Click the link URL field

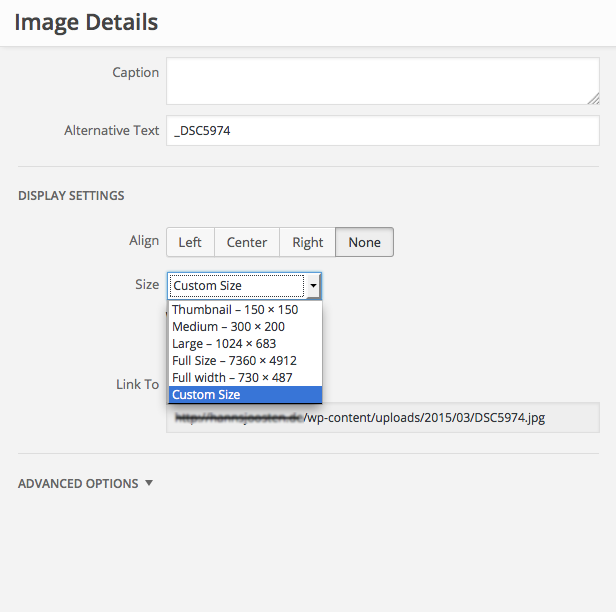[383, 418]
